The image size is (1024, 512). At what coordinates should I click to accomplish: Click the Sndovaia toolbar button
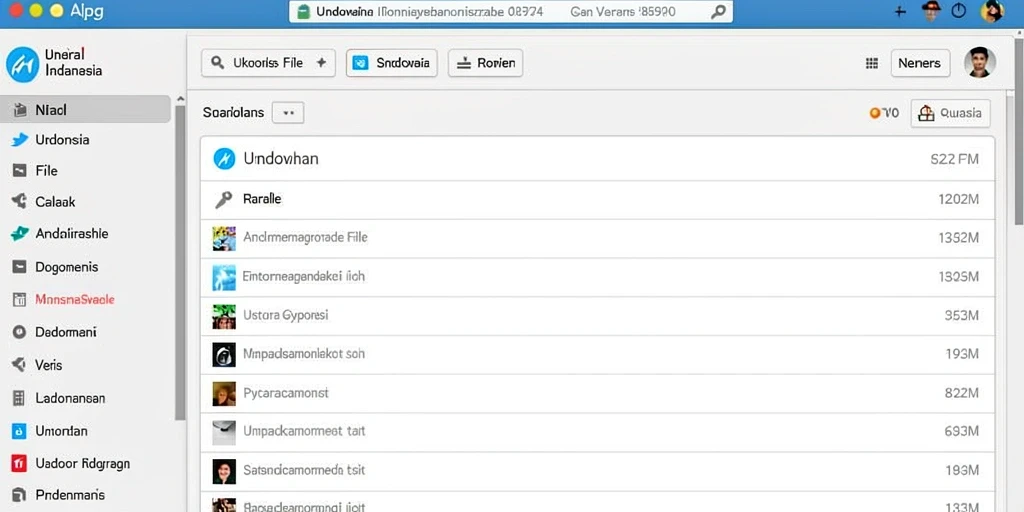click(x=391, y=63)
